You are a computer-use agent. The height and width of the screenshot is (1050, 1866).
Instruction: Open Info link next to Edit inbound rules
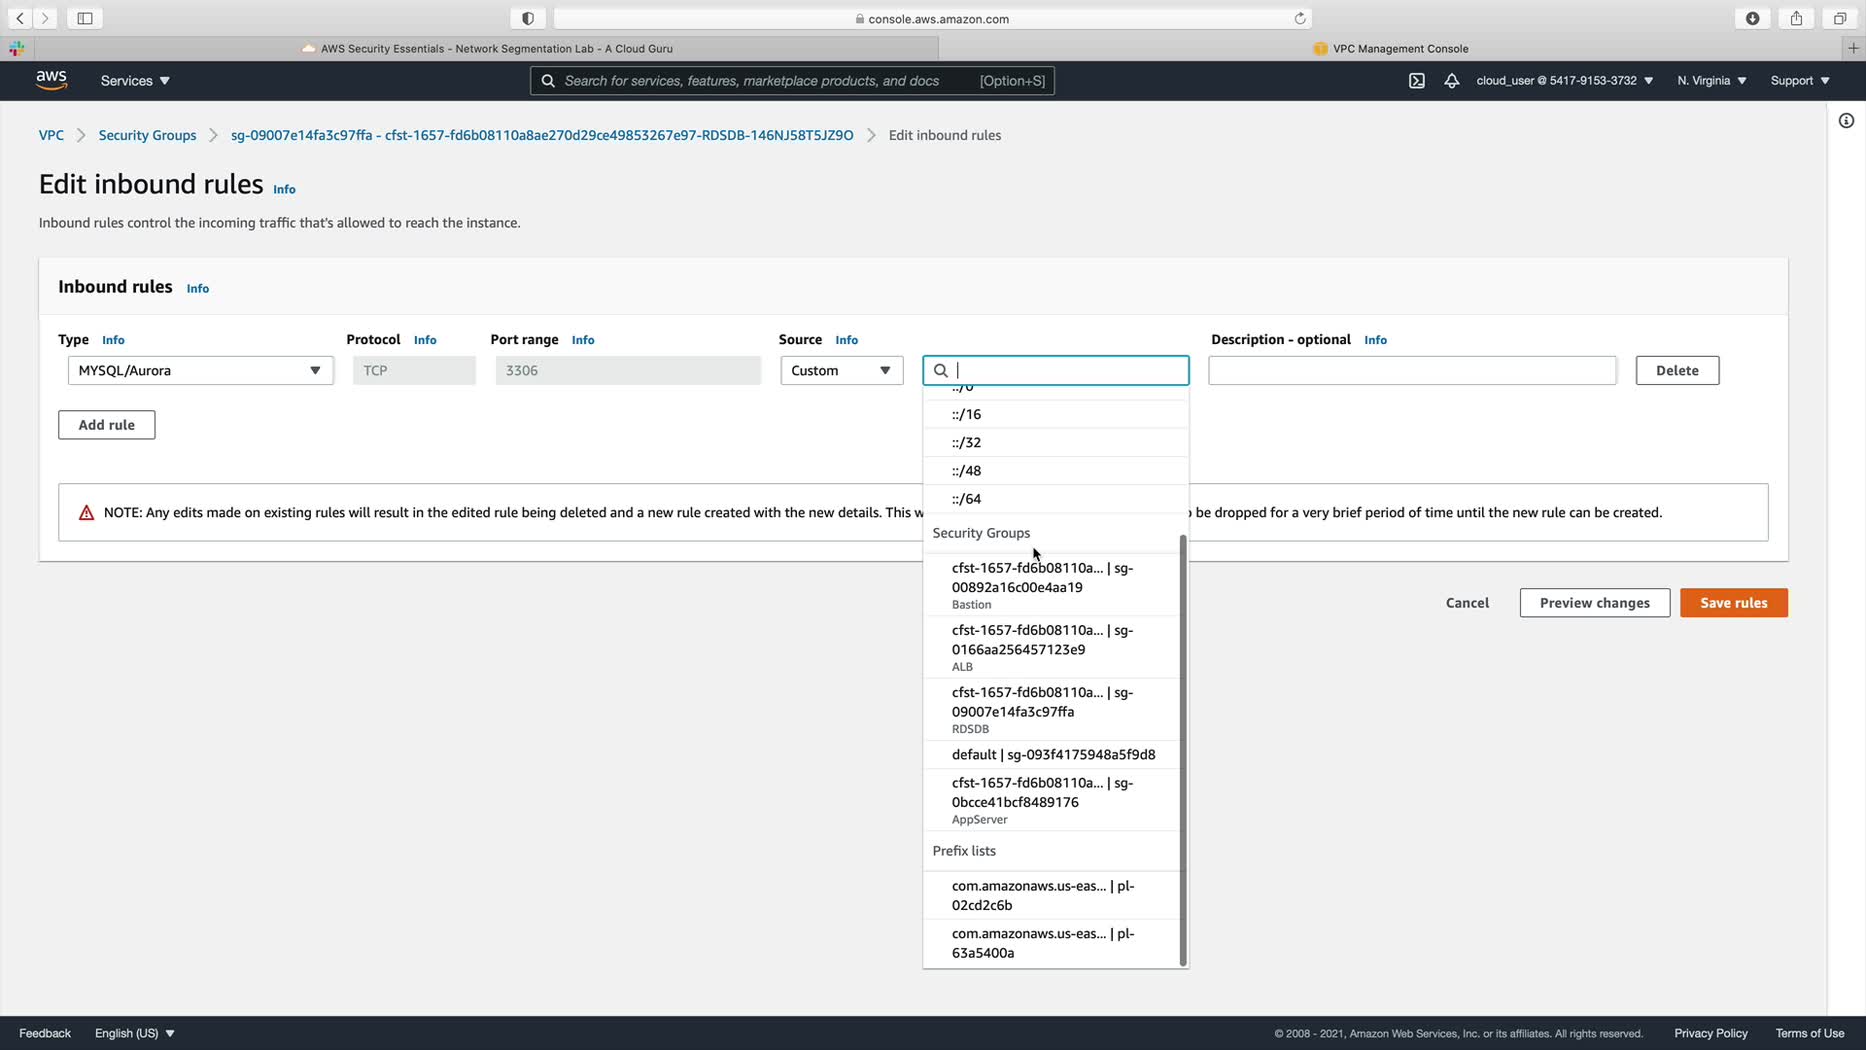click(x=284, y=189)
